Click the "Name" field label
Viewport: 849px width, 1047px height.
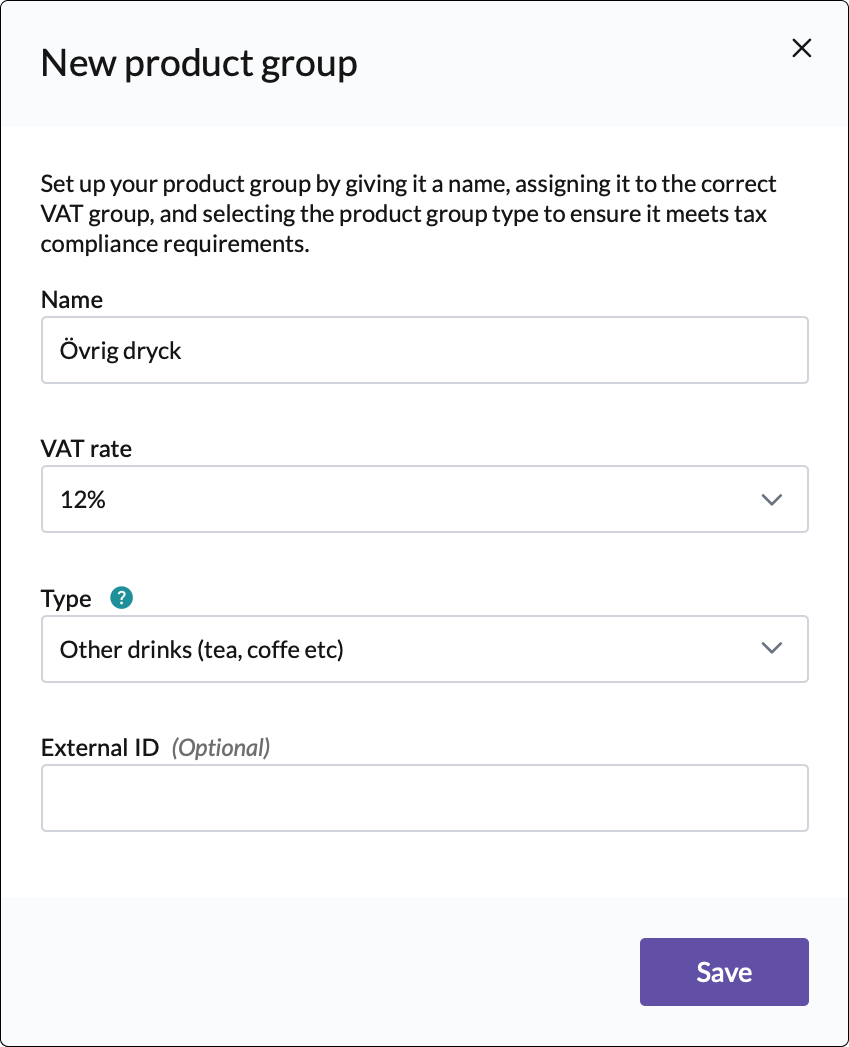pos(72,299)
